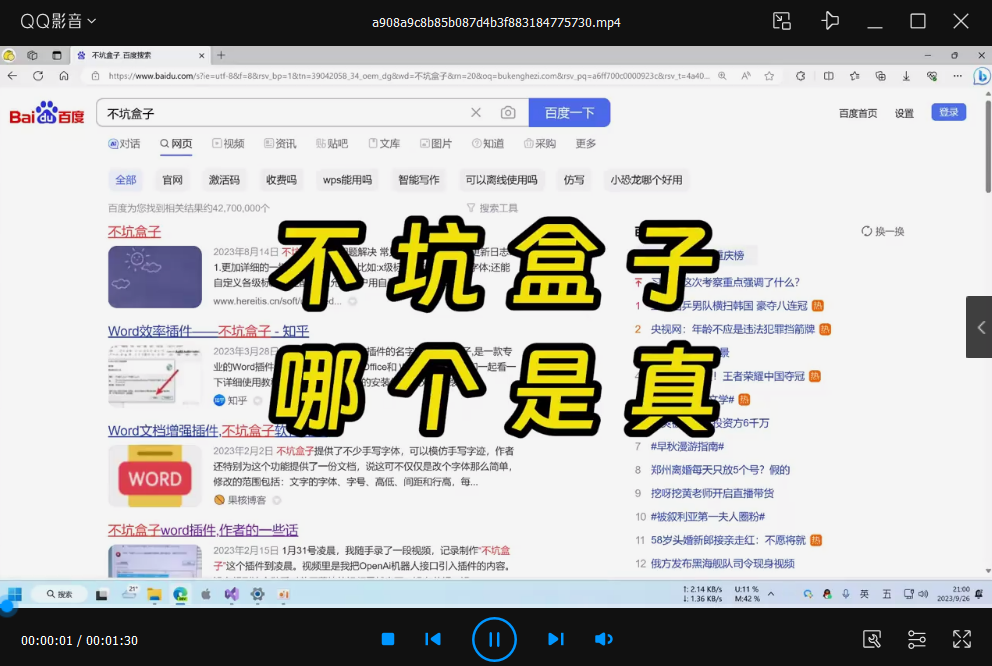The width and height of the screenshot is (992, 666).
Task: Click the WORD result thumbnail image
Action: click(154, 476)
